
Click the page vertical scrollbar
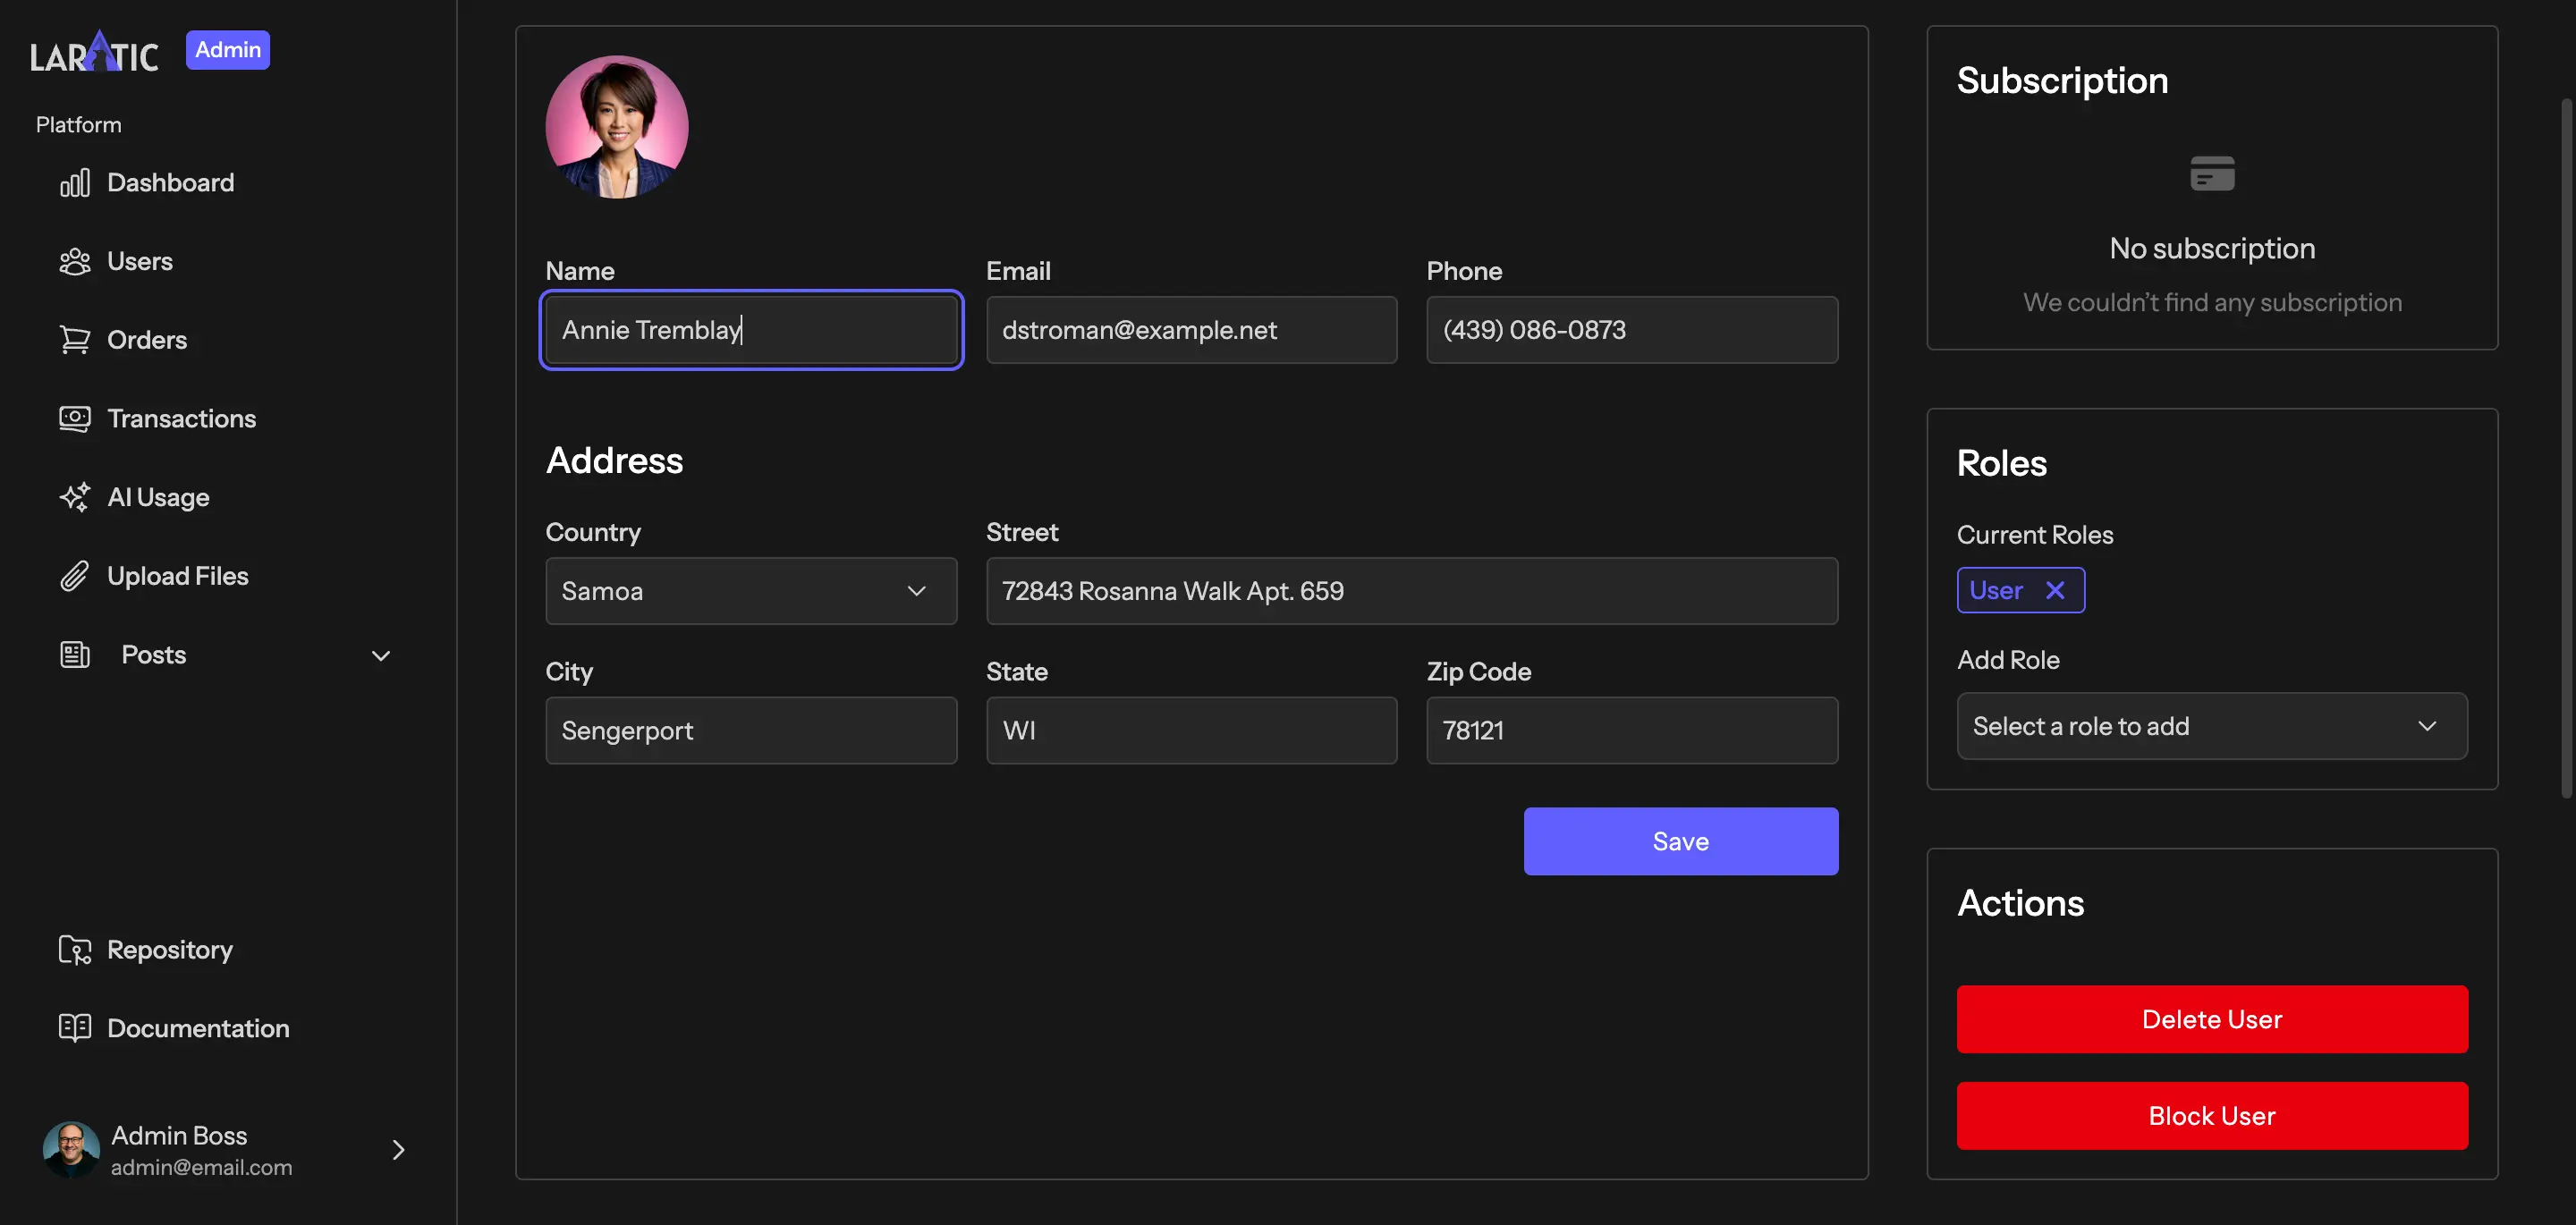click(x=2567, y=448)
